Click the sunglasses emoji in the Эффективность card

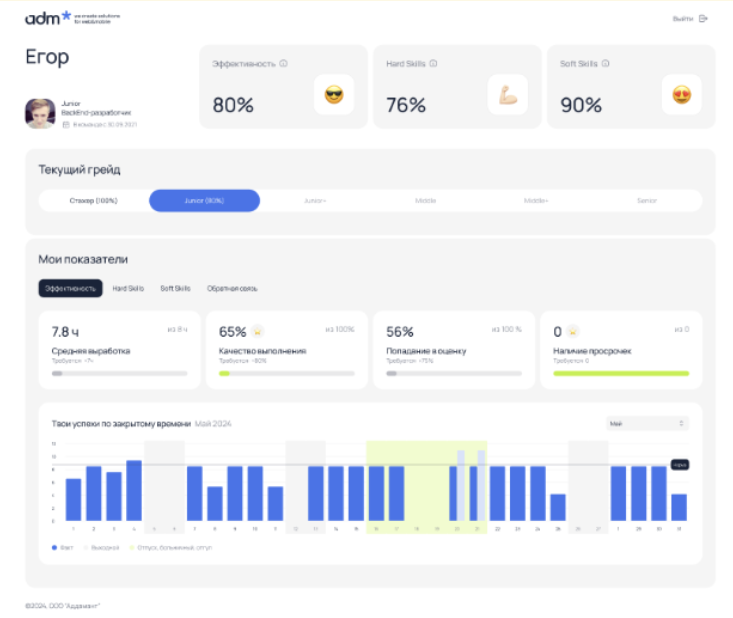point(334,95)
